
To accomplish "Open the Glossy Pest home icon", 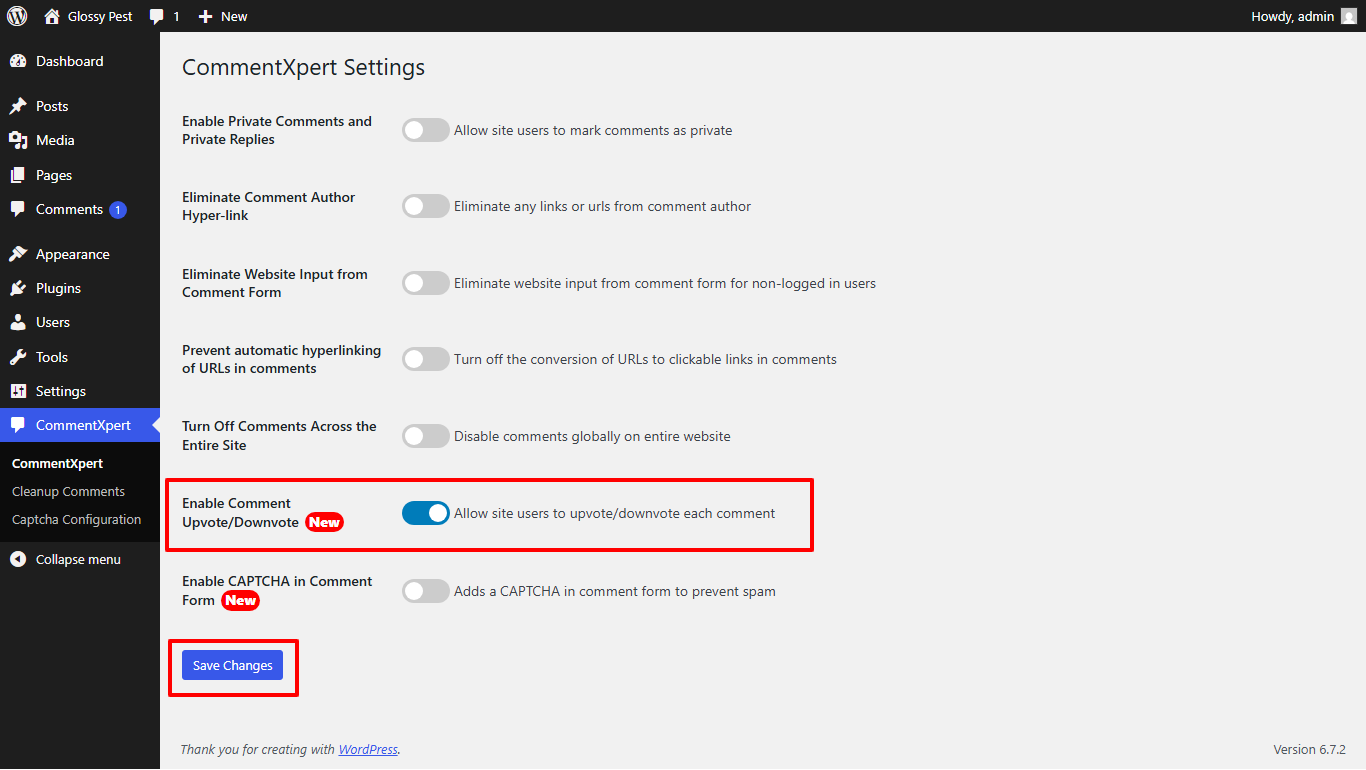I will coord(52,16).
